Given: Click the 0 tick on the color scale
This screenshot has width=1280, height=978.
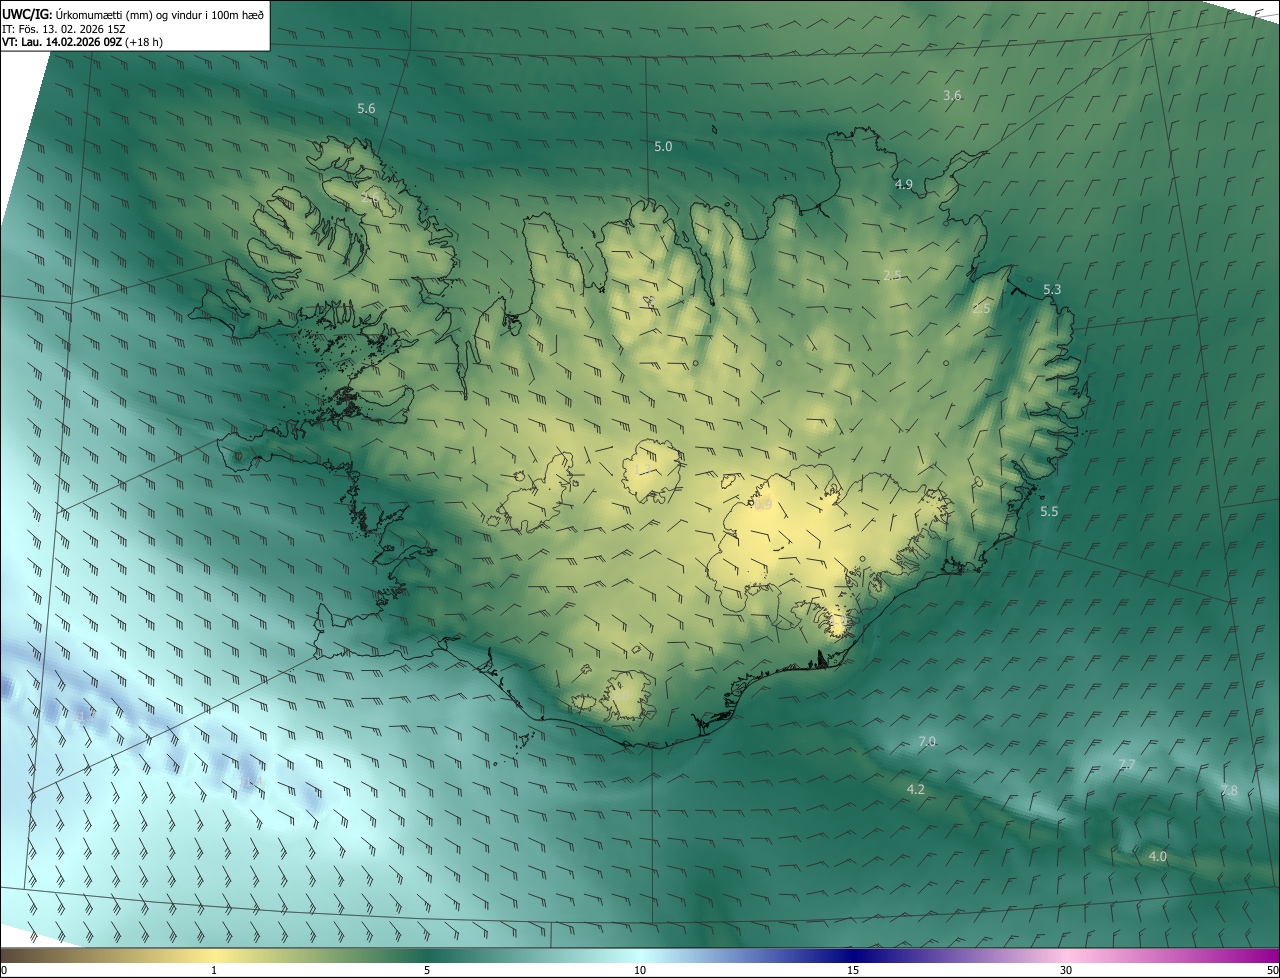Looking at the screenshot, I should pyautogui.click(x=4, y=970).
